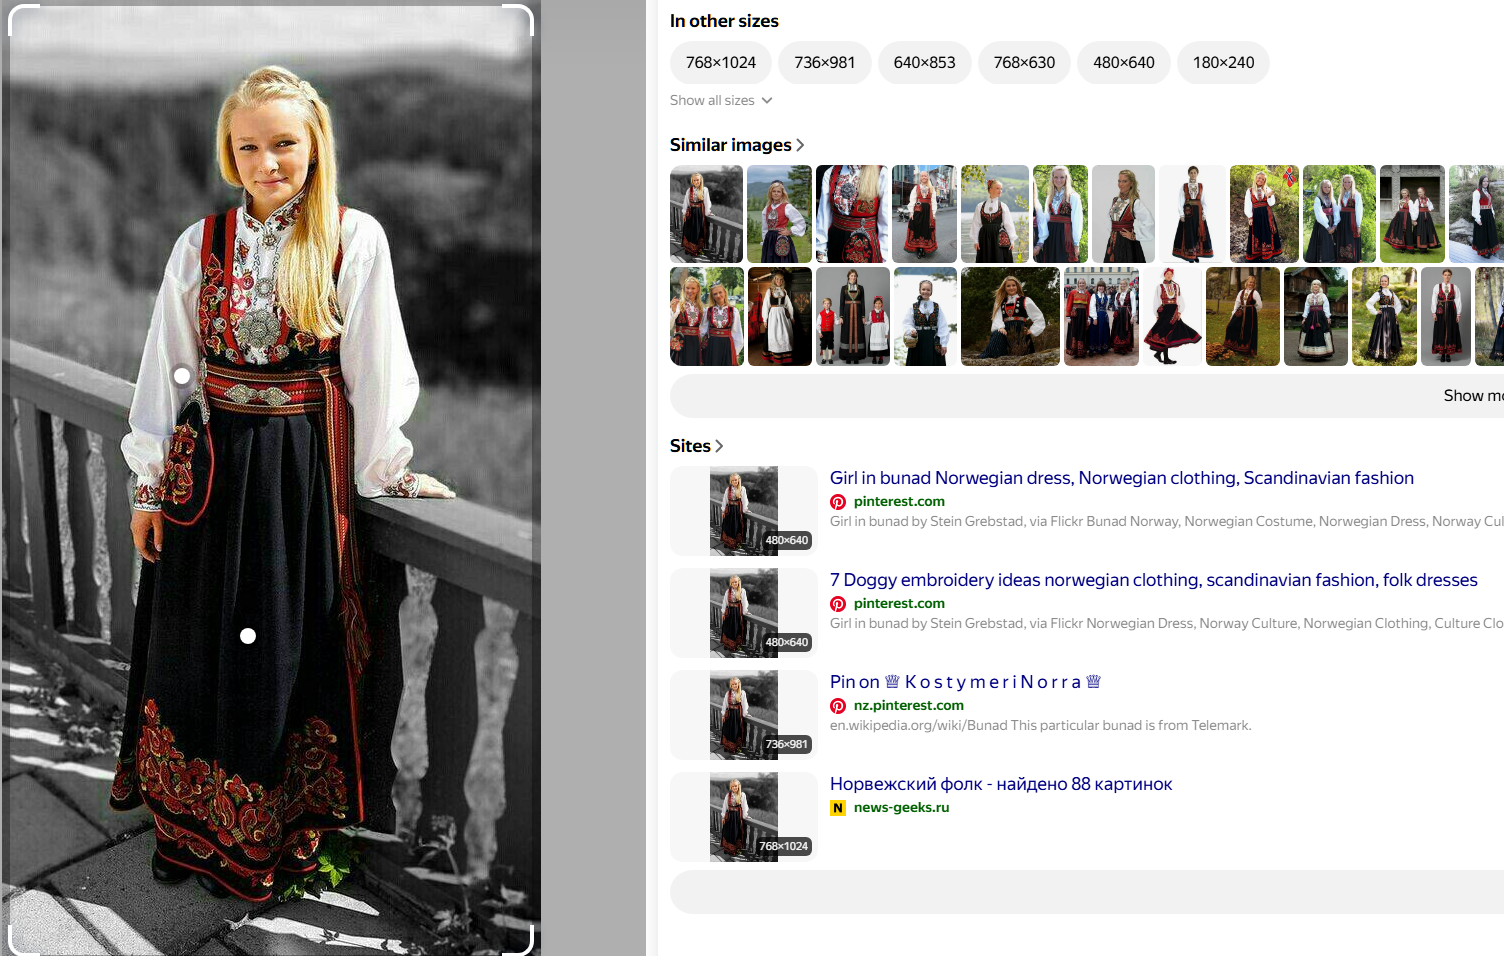Image resolution: width=1504 pixels, height=956 pixels.
Task: Pick the 768×630 image size
Action: pos(1024,62)
